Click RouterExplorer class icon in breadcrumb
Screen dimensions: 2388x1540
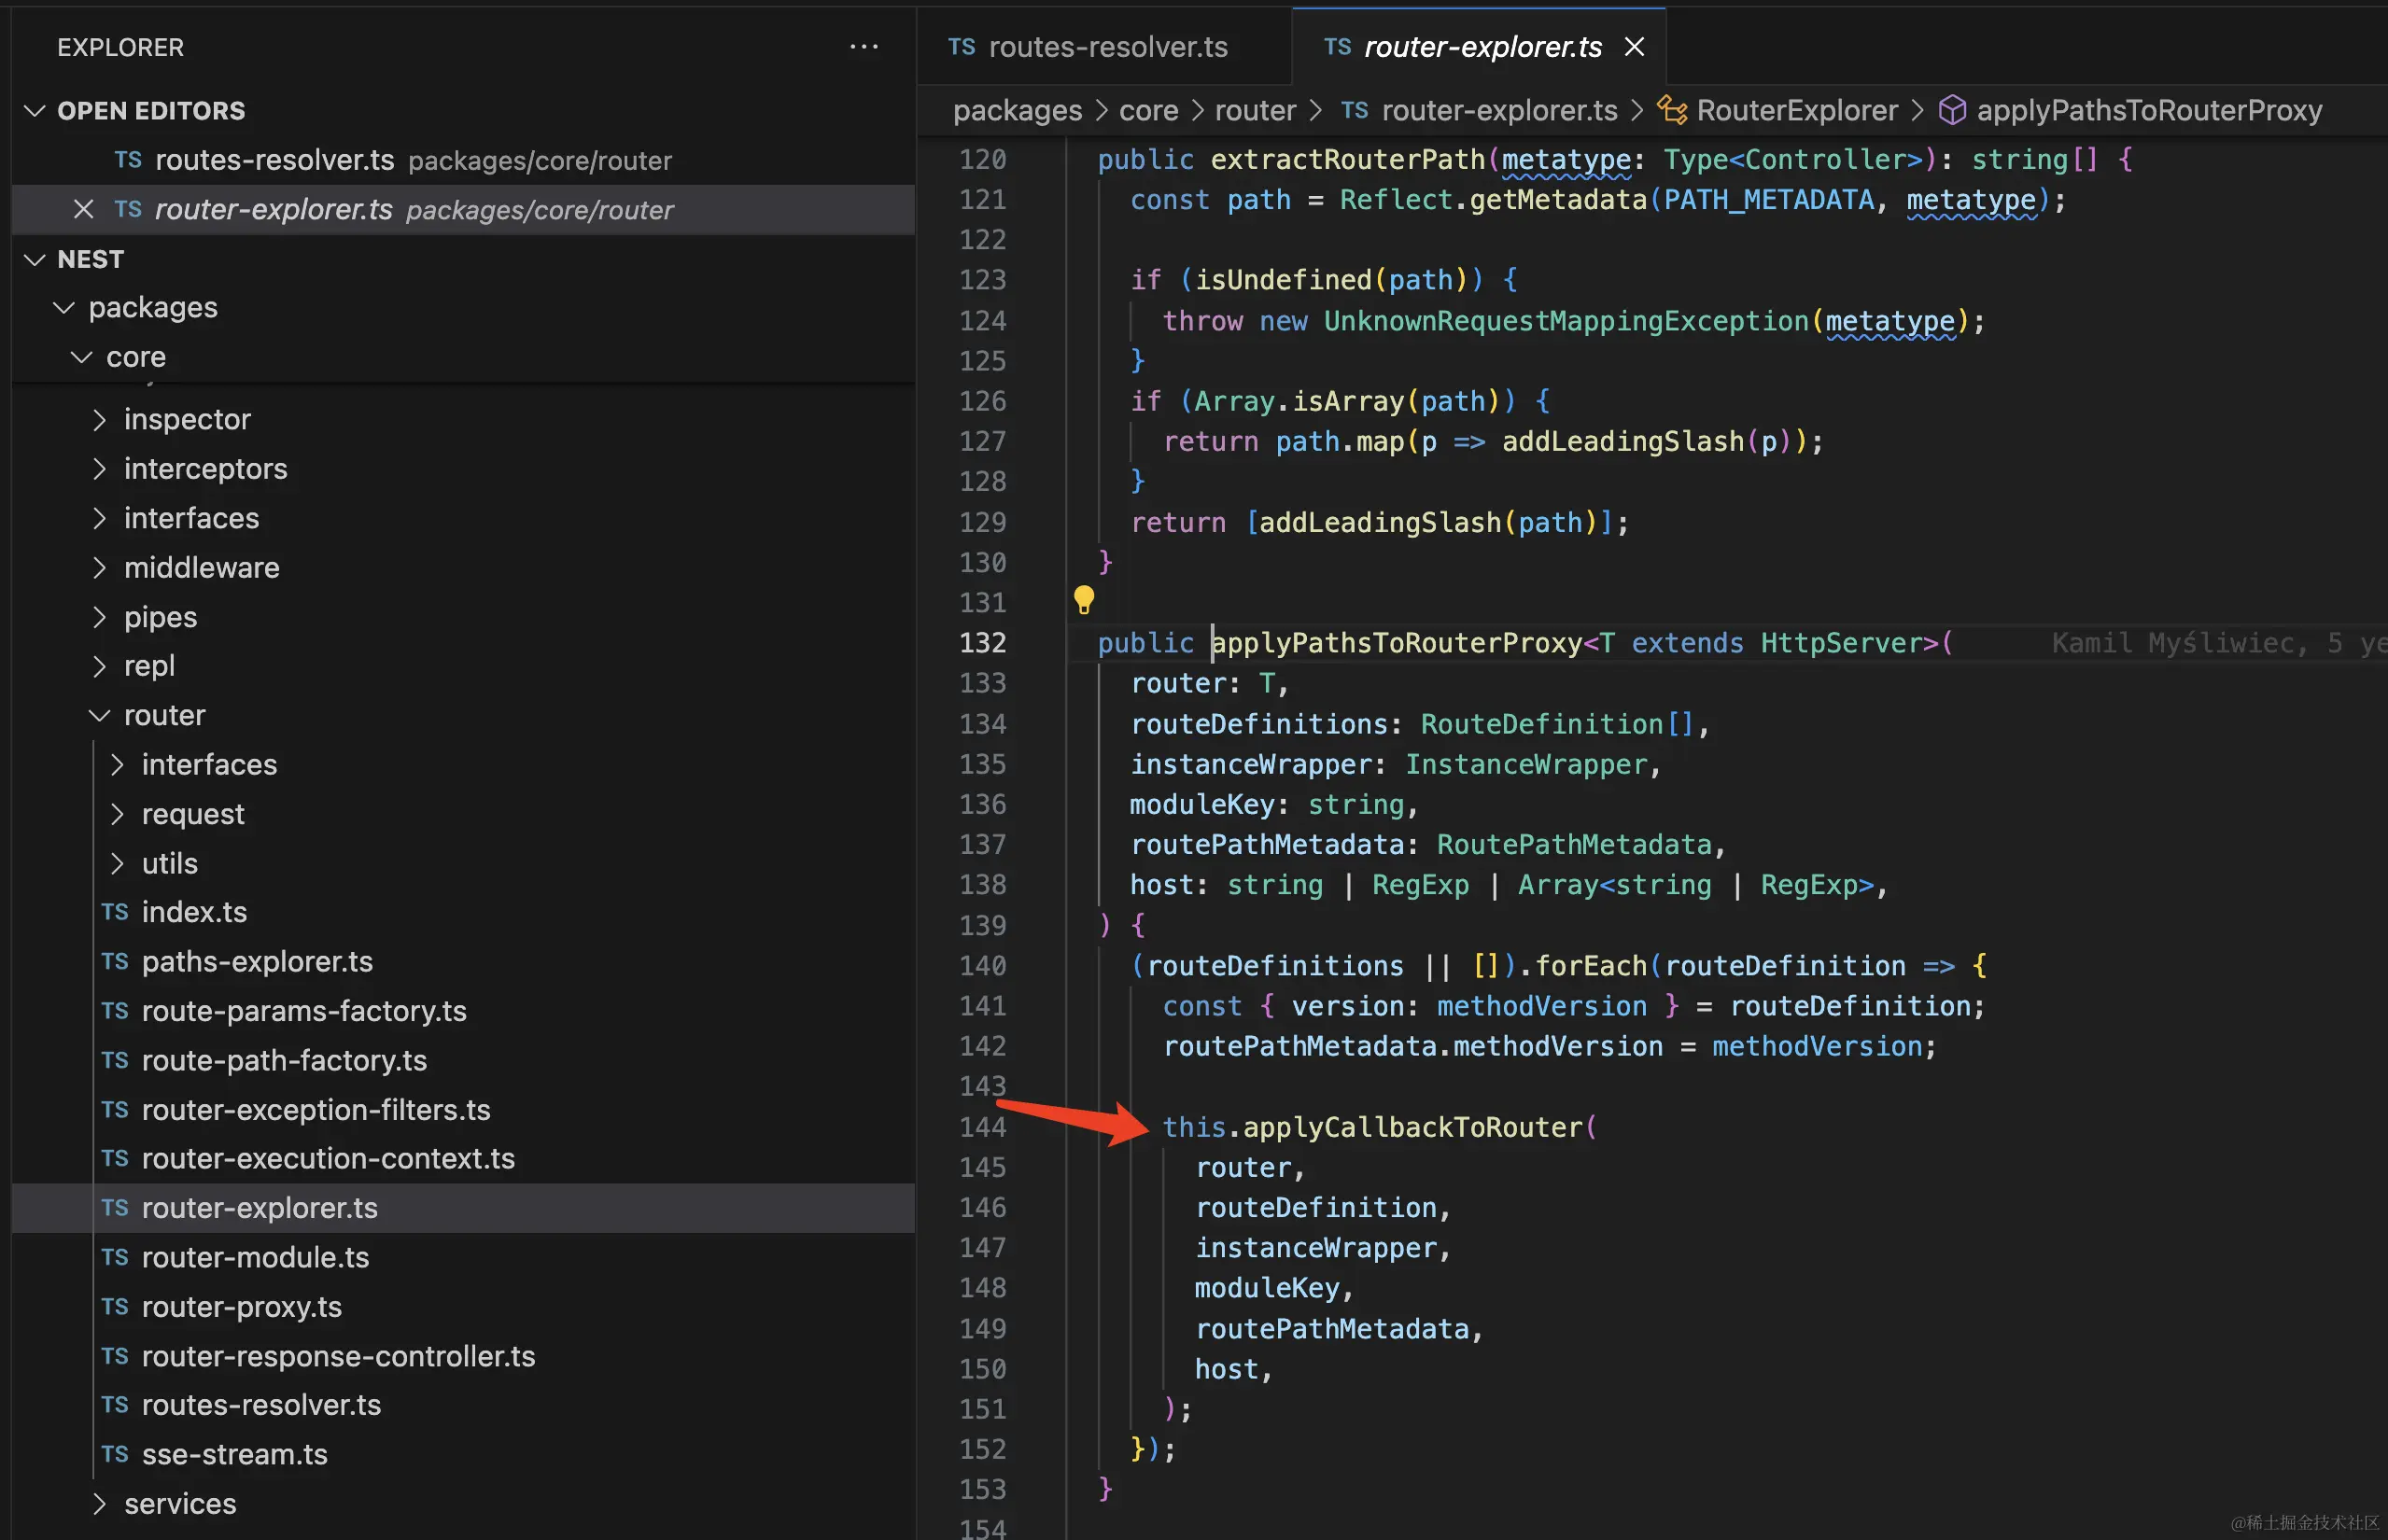tap(1672, 110)
